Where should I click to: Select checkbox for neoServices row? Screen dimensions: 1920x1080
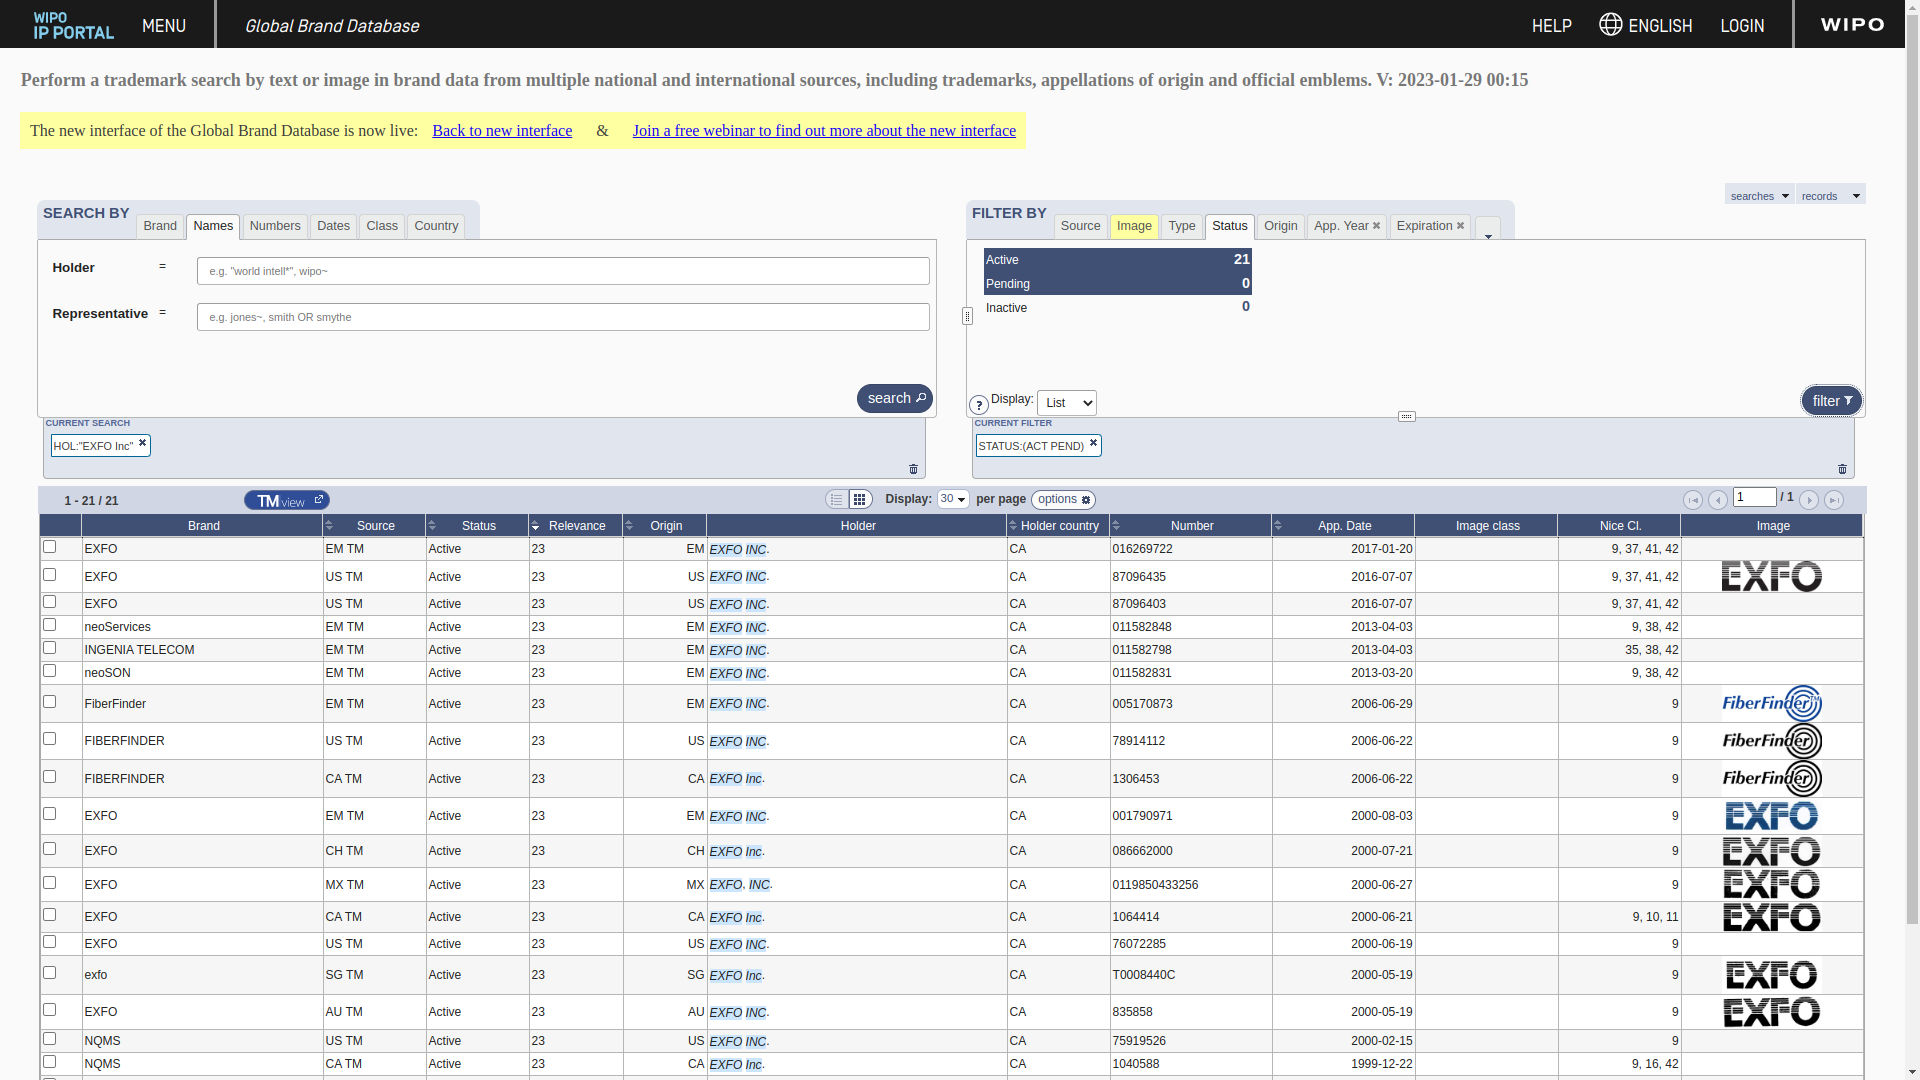click(50, 625)
